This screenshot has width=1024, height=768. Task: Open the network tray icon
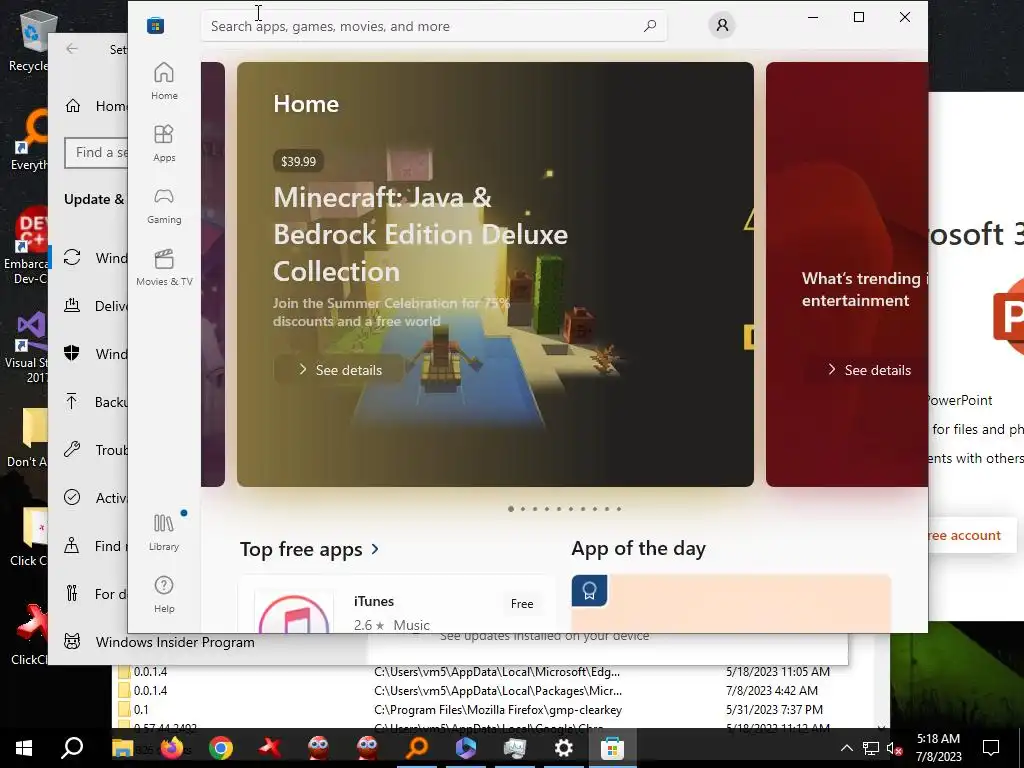(x=871, y=748)
